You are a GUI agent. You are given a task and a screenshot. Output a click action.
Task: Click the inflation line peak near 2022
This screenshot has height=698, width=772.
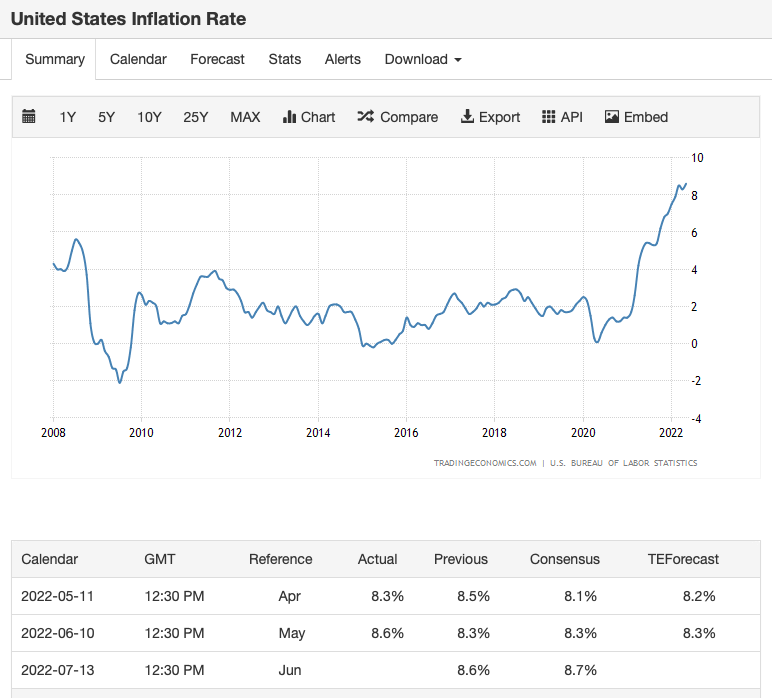coord(685,184)
